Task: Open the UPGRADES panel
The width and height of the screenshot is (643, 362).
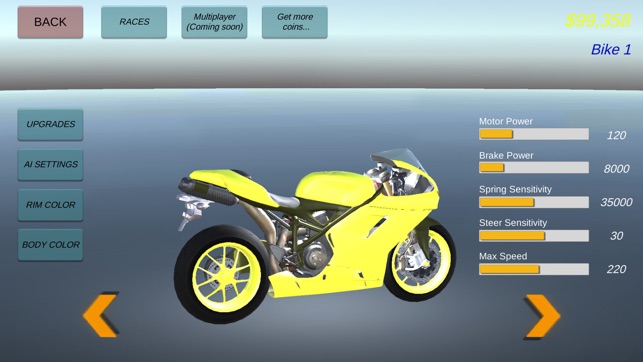Action: pyautogui.click(x=50, y=125)
